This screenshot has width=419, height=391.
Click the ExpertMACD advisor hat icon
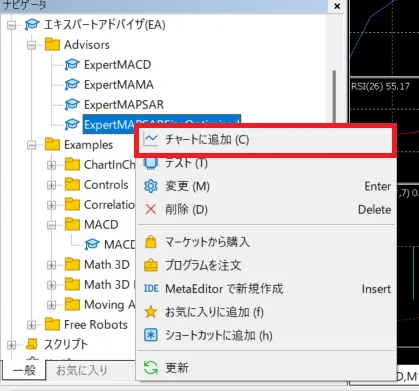point(72,64)
